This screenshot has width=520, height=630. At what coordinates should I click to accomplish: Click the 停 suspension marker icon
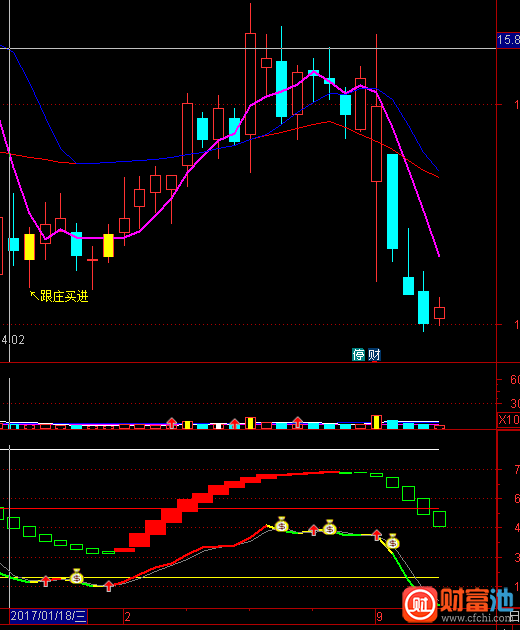[x=358, y=354]
